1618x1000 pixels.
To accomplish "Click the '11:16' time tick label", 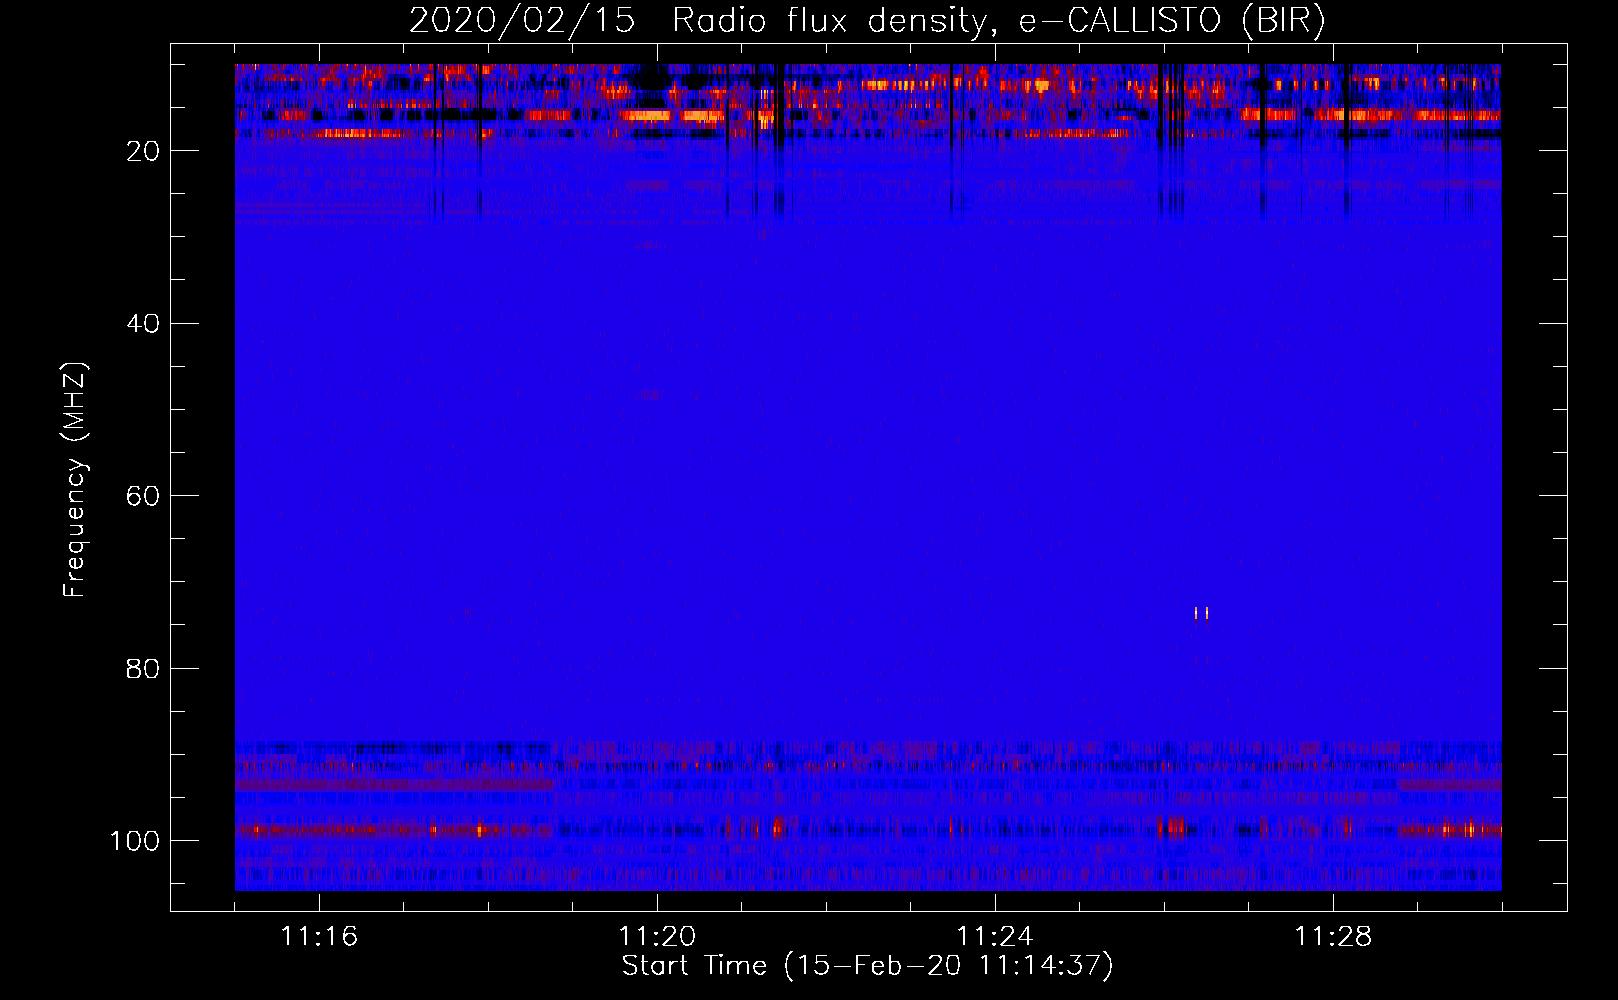I will (319, 937).
